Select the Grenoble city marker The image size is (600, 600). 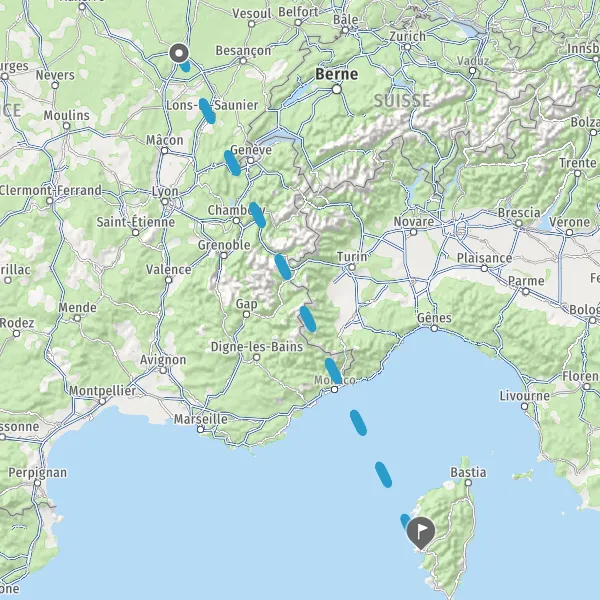(x=224, y=256)
